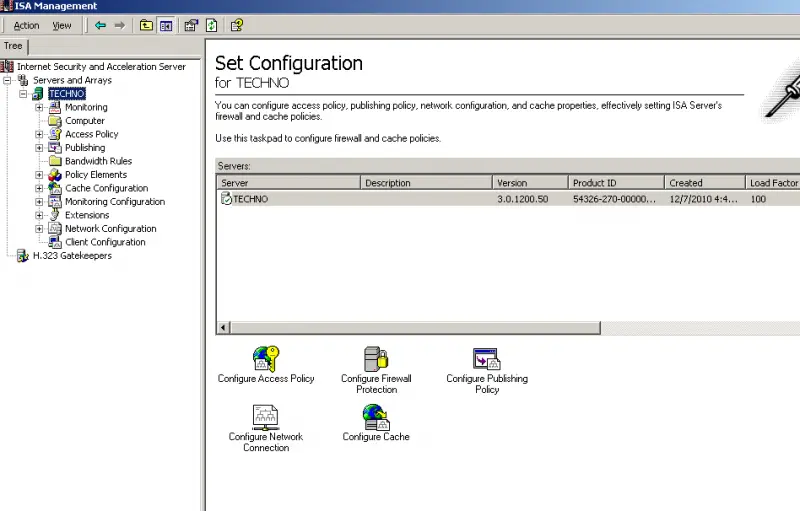This screenshot has width=800, height=511.
Task: Sort by the Product ID column header
Action: tap(616, 183)
